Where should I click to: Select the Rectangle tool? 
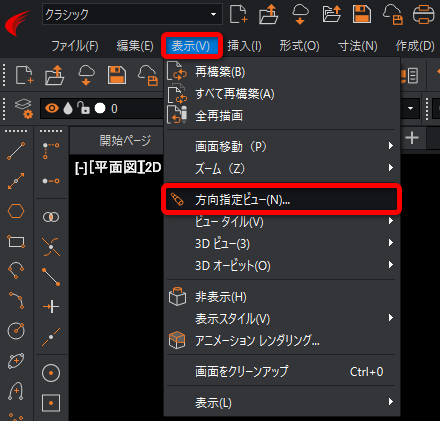(16, 241)
